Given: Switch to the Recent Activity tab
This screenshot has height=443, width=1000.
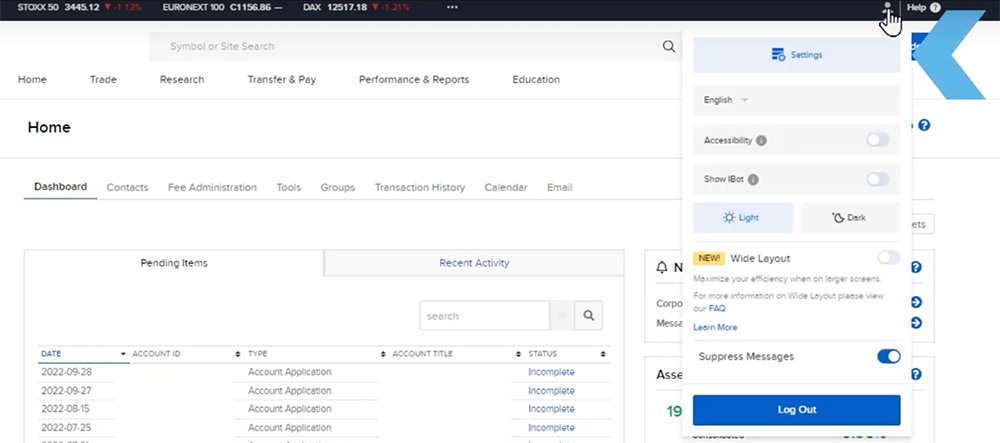Looking at the screenshot, I should pos(474,263).
